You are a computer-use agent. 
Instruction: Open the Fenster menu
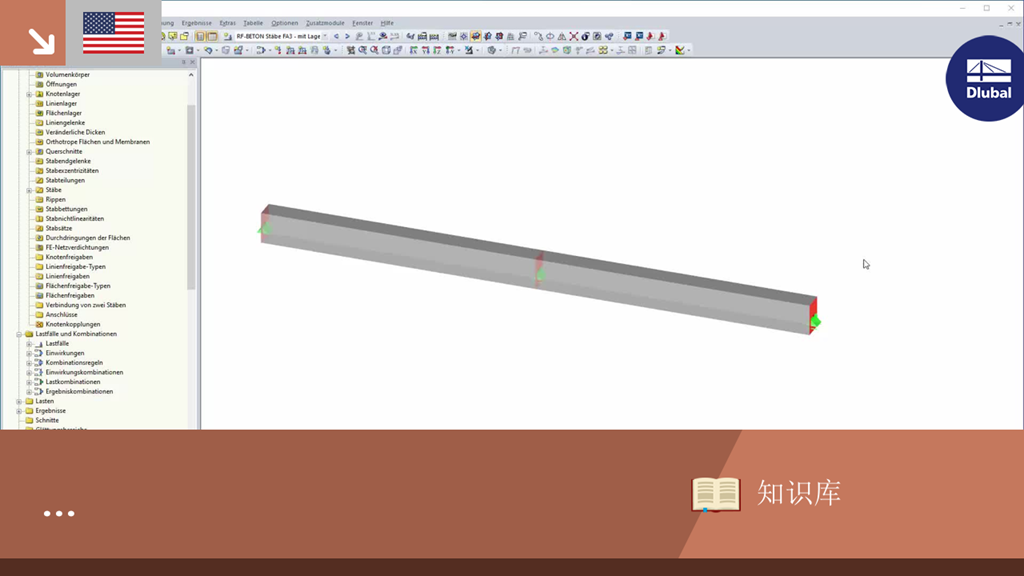(362, 23)
